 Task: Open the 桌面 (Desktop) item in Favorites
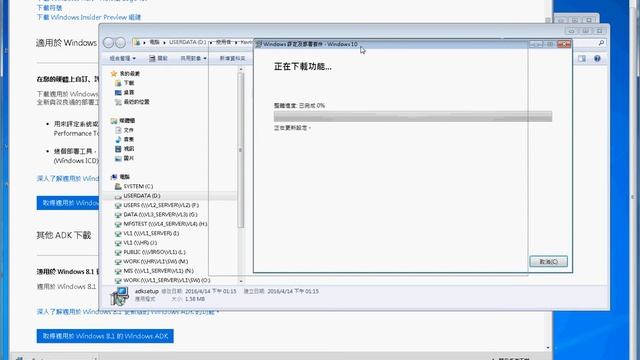129,92
